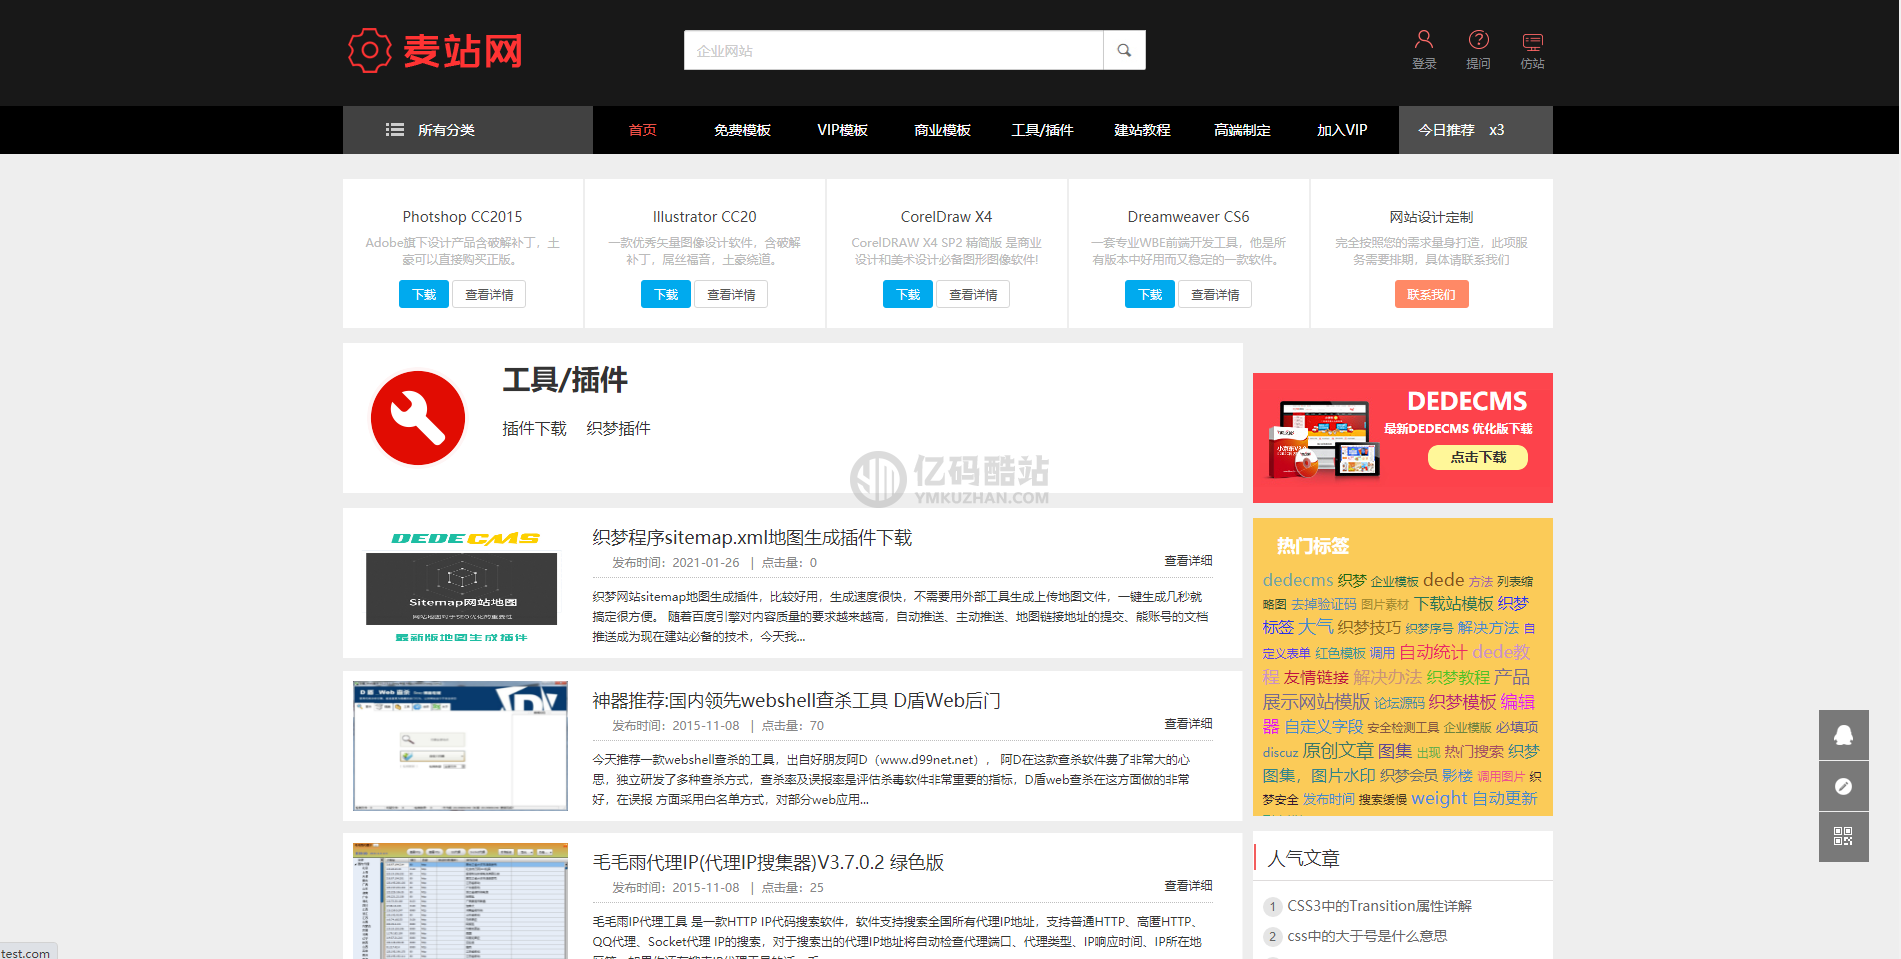
Task: Click the 图片水印 hot tag
Action: (x=1343, y=775)
